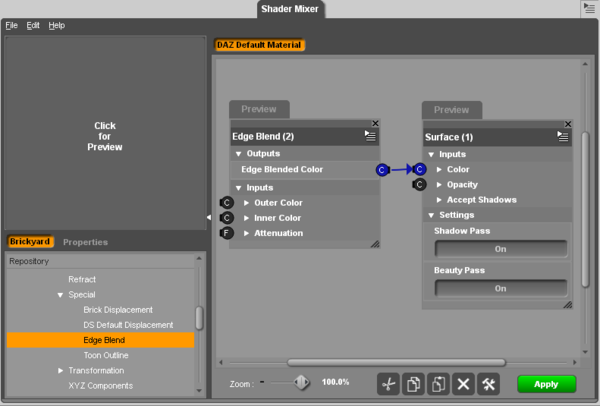600x406 pixels.
Task: Click zoom out minus sign
Action: click(x=262, y=382)
